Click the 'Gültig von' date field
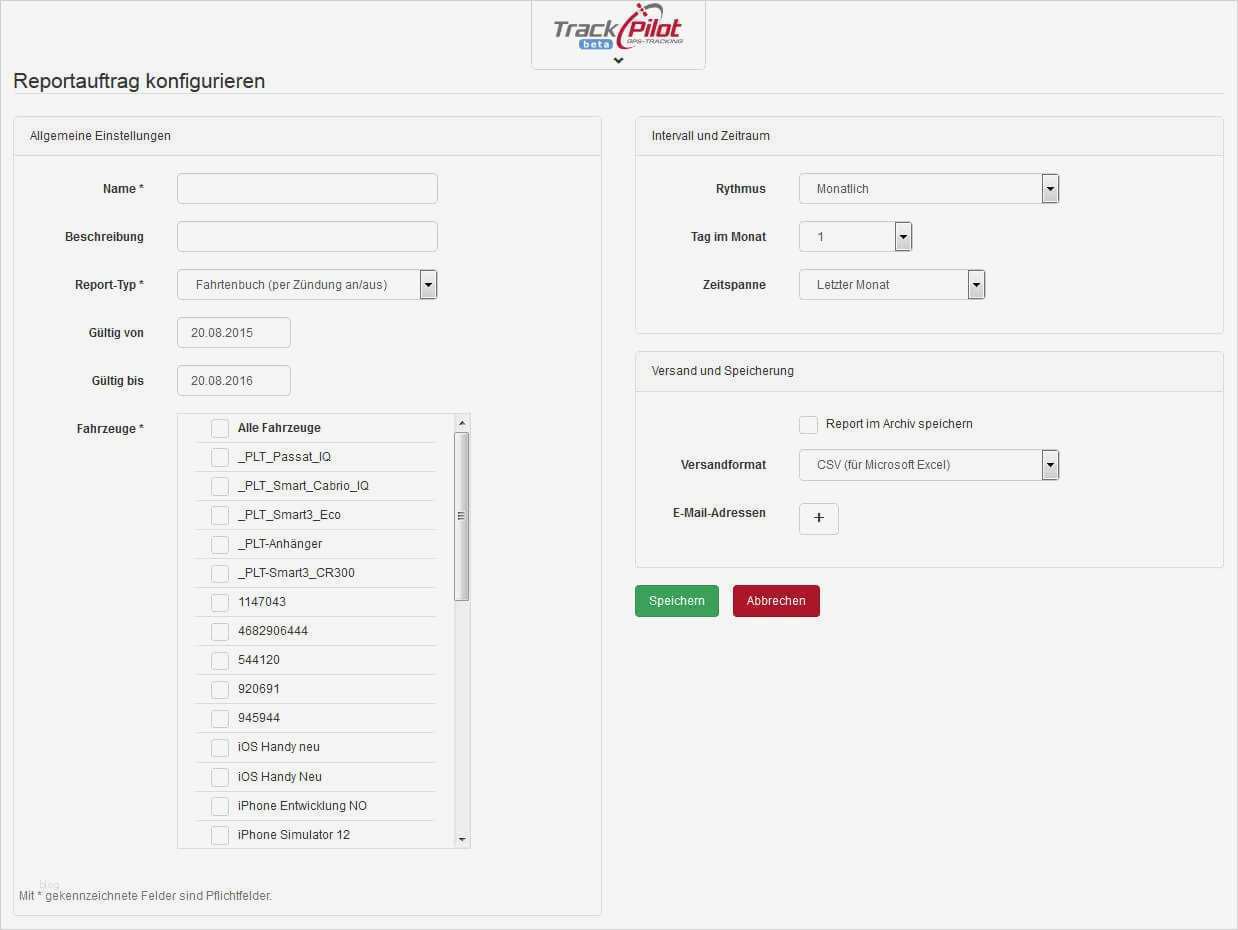Image resolution: width=1238 pixels, height=930 pixels. [233, 332]
